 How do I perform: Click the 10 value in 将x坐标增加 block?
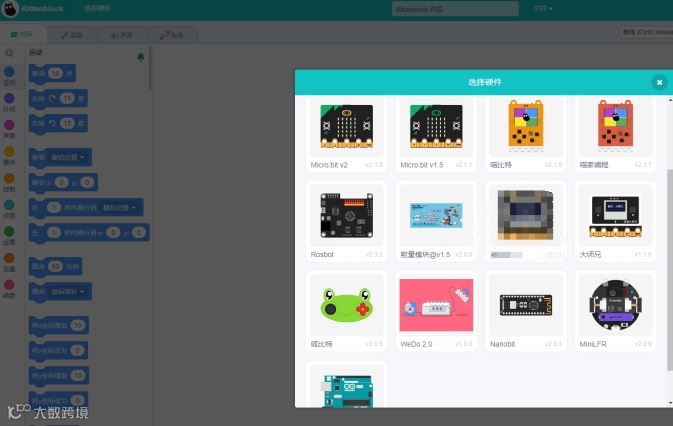coord(78,325)
